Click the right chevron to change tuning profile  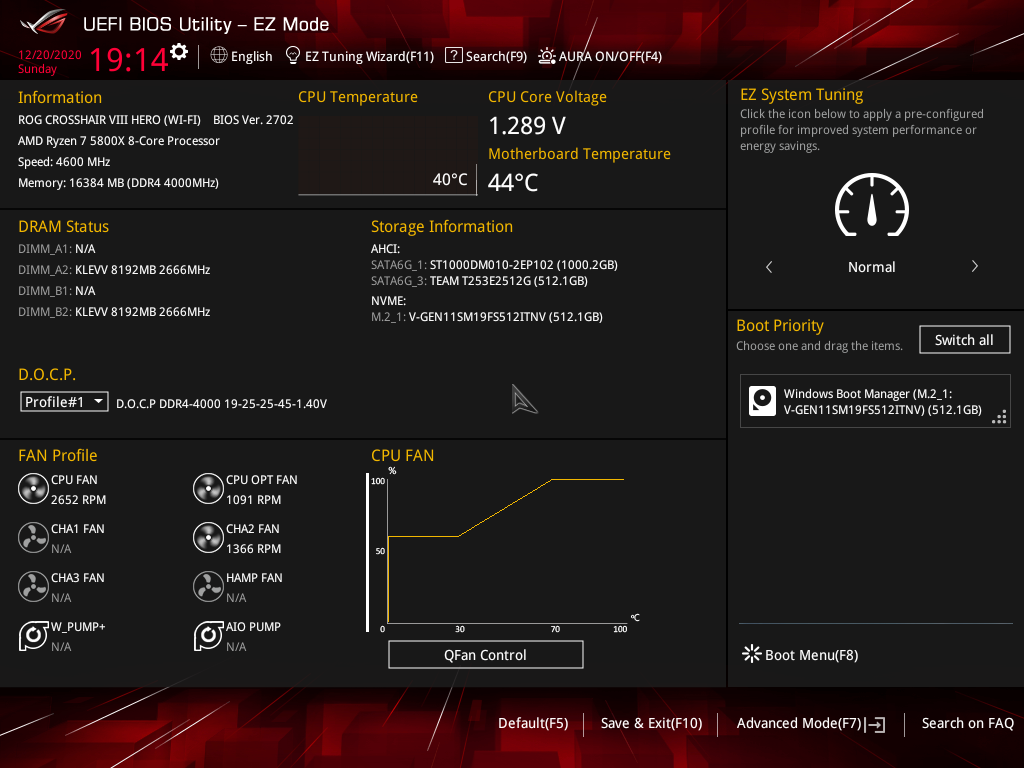point(974,267)
